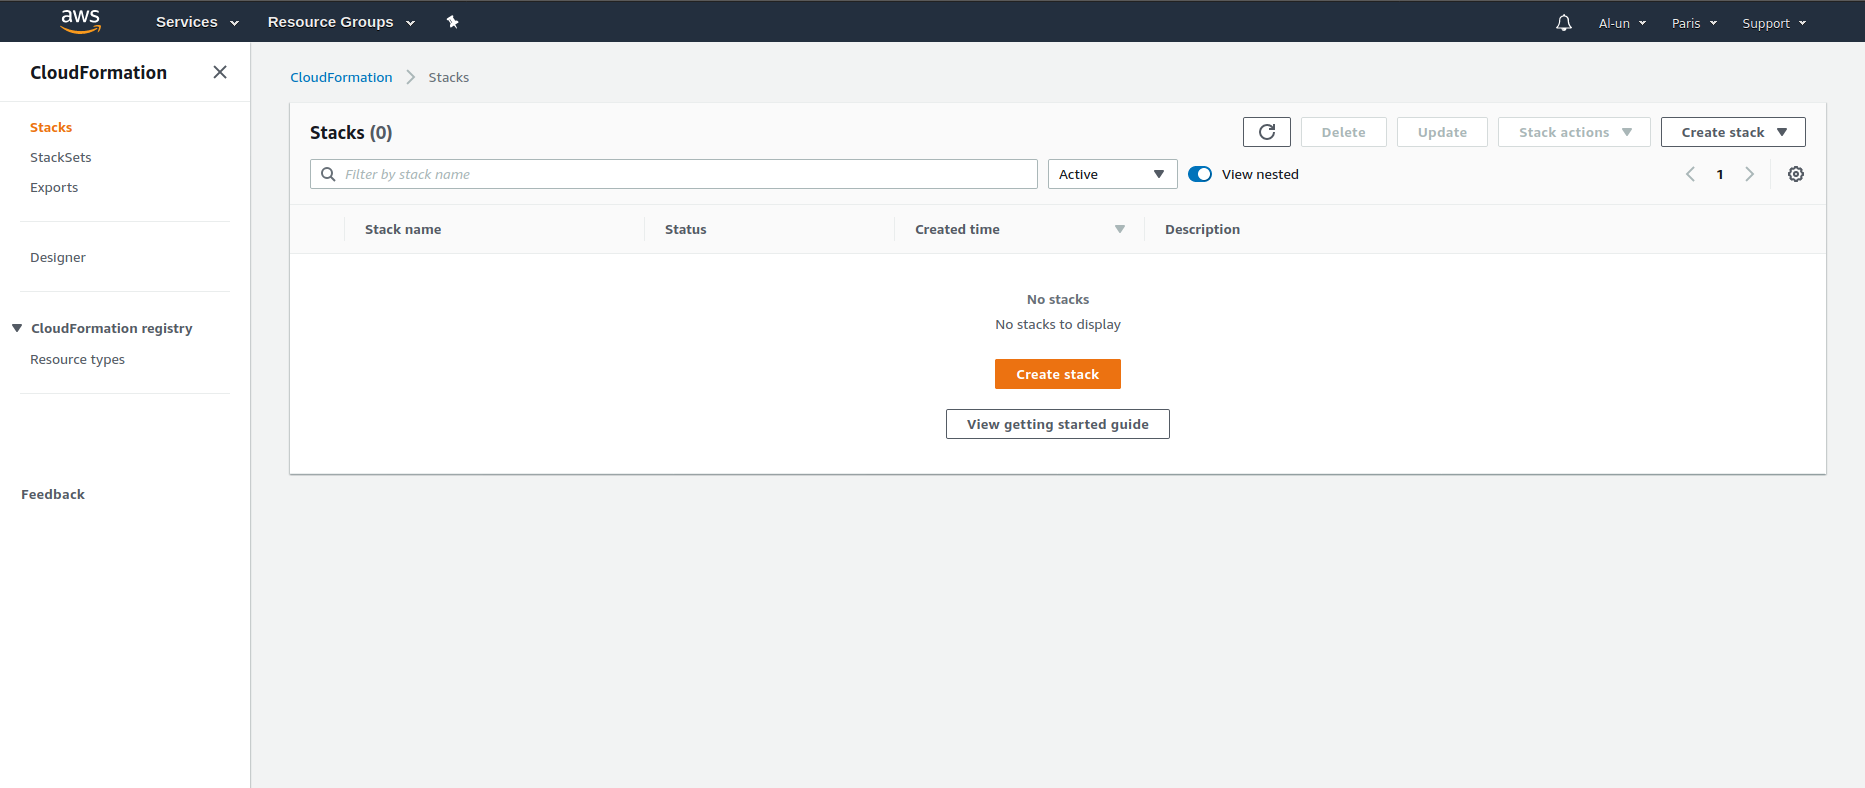Collapse the CloudFormation registry section

[17, 328]
